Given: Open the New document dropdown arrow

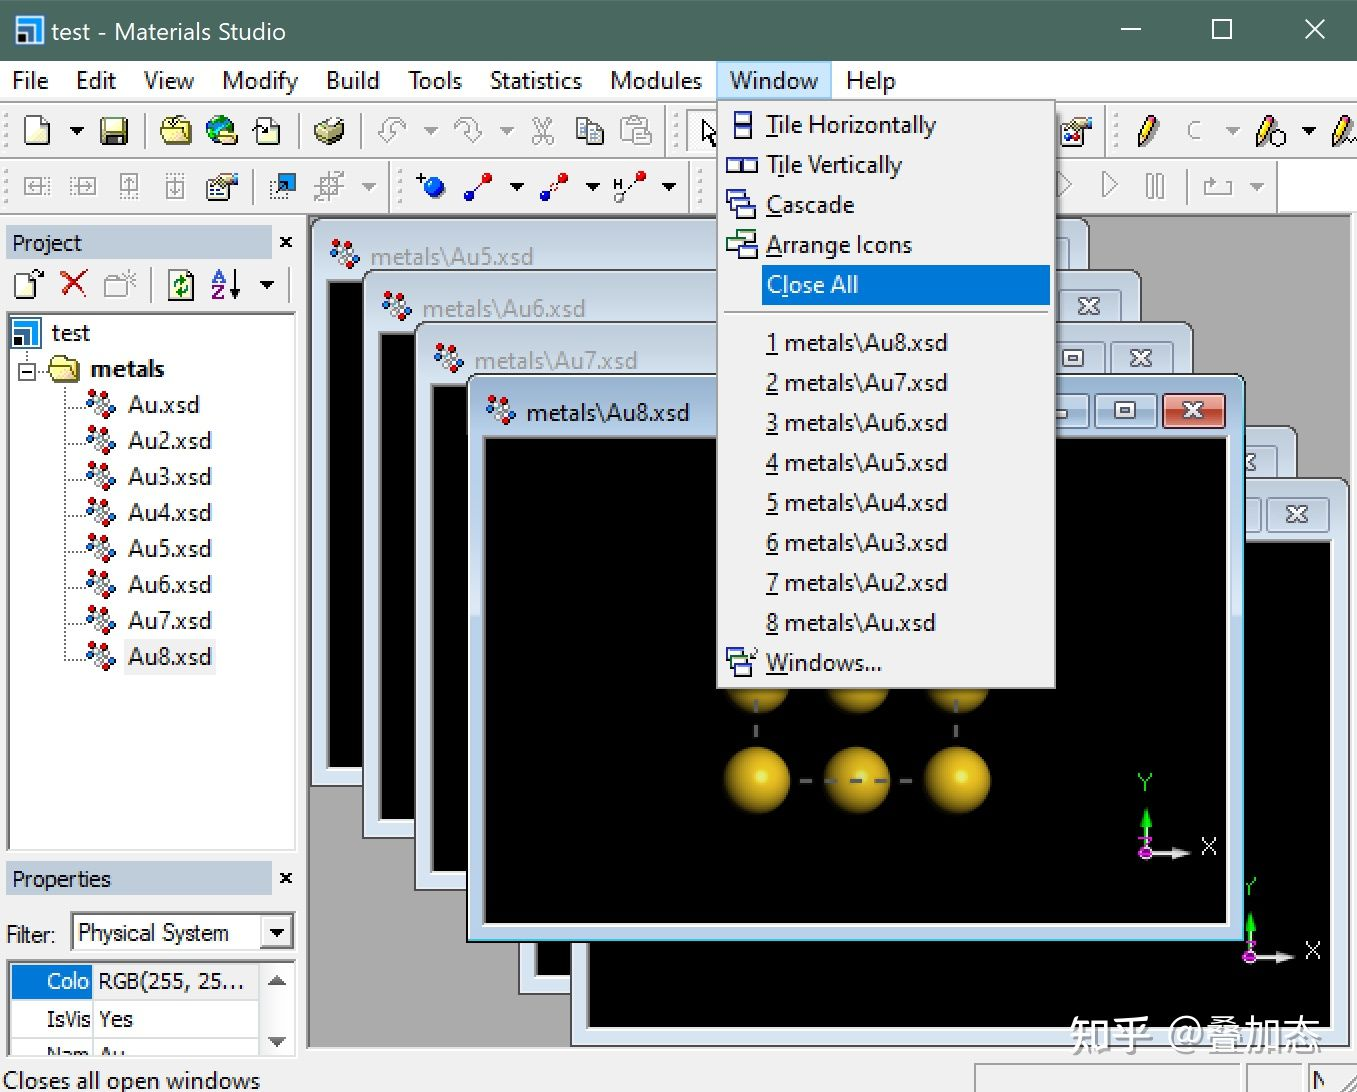Looking at the screenshot, I should [76, 131].
